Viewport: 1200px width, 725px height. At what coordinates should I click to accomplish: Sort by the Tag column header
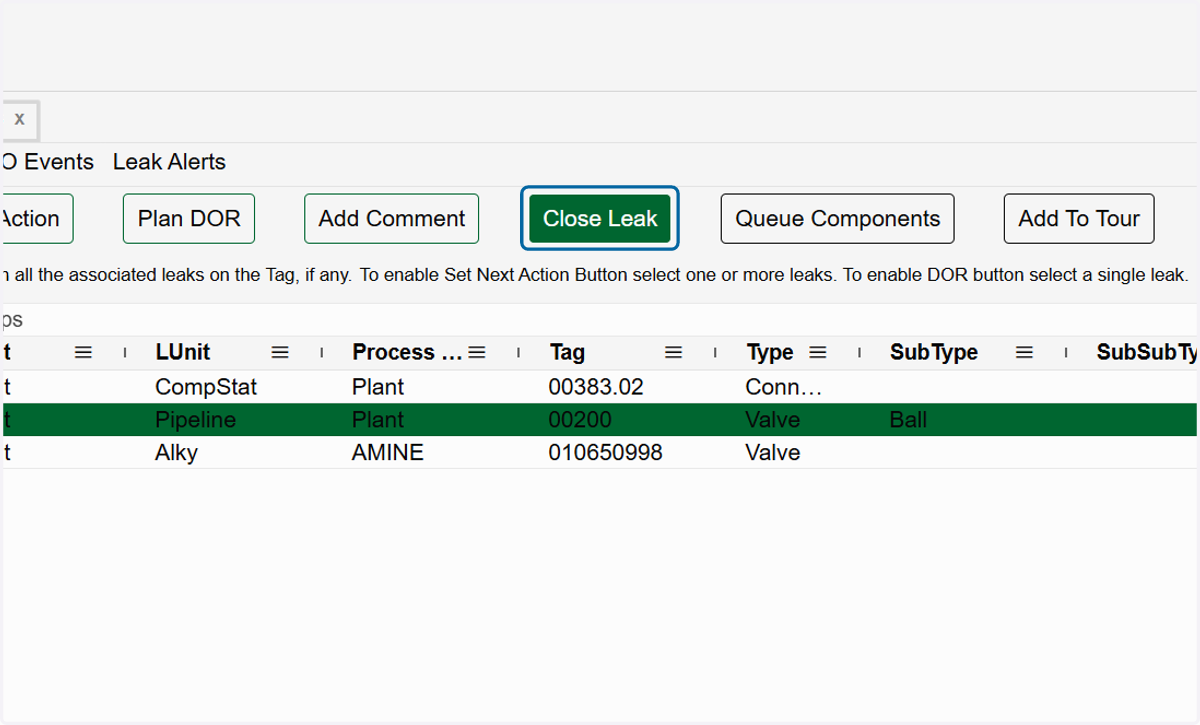click(x=567, y=352)
